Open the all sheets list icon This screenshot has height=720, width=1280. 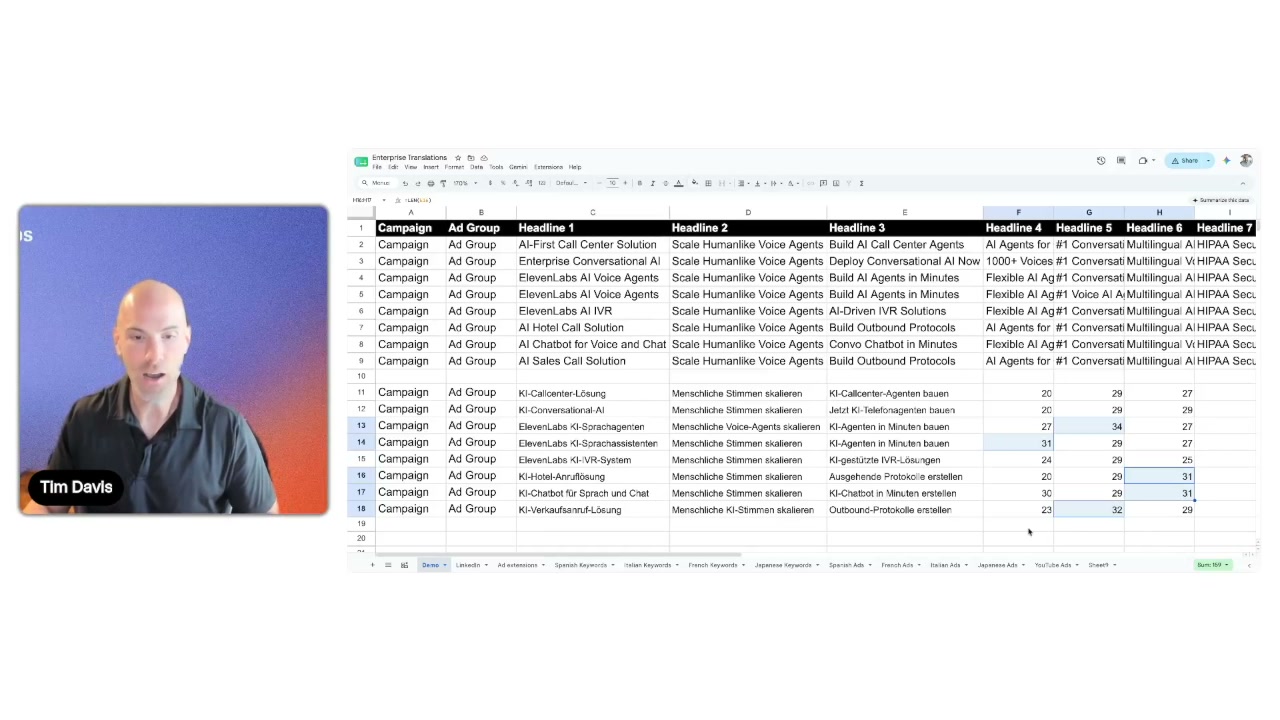(388, 565)
